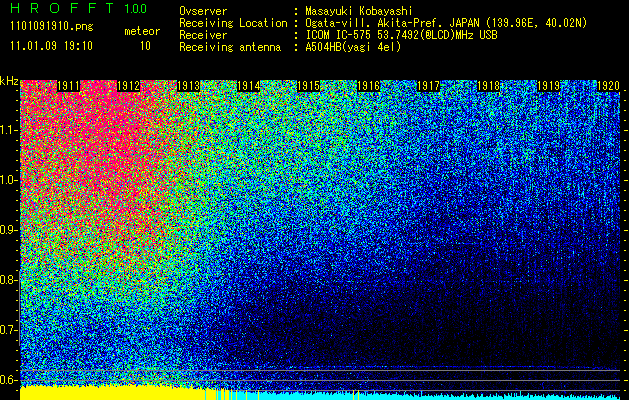Select the Ogata-vill. Akita-Pref. JAPAN location text
Screen dimensions: 629x400
coord(446,23)
